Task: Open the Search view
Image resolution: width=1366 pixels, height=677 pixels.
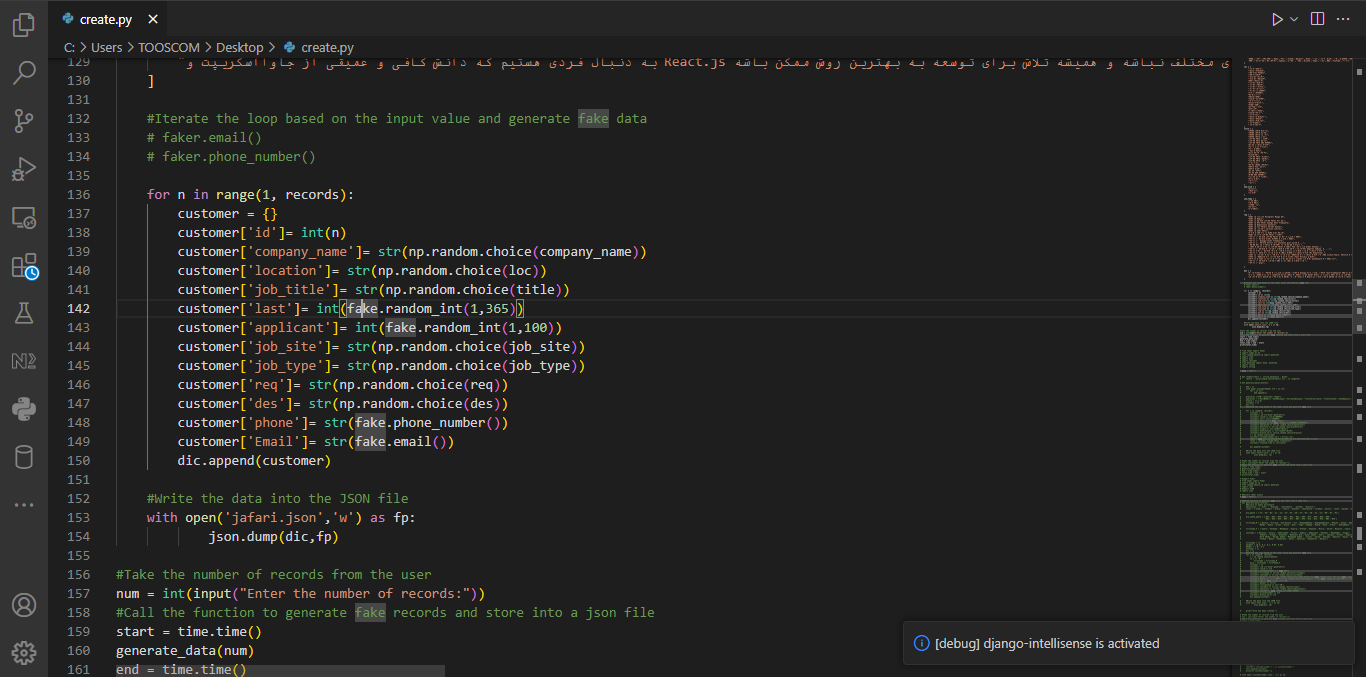Action: coord(23,72)
